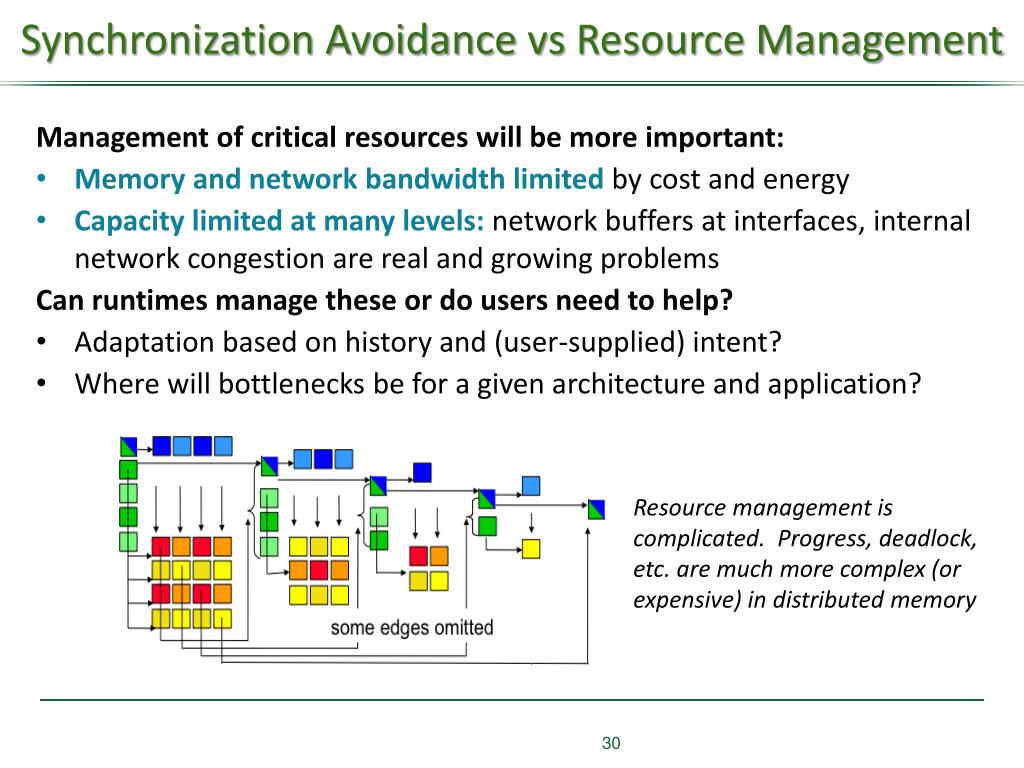Click bullet 'Adaptation based on history and (user-supplied) intent?'
This screenshot has height=768, width=1024.
(428, 342)
